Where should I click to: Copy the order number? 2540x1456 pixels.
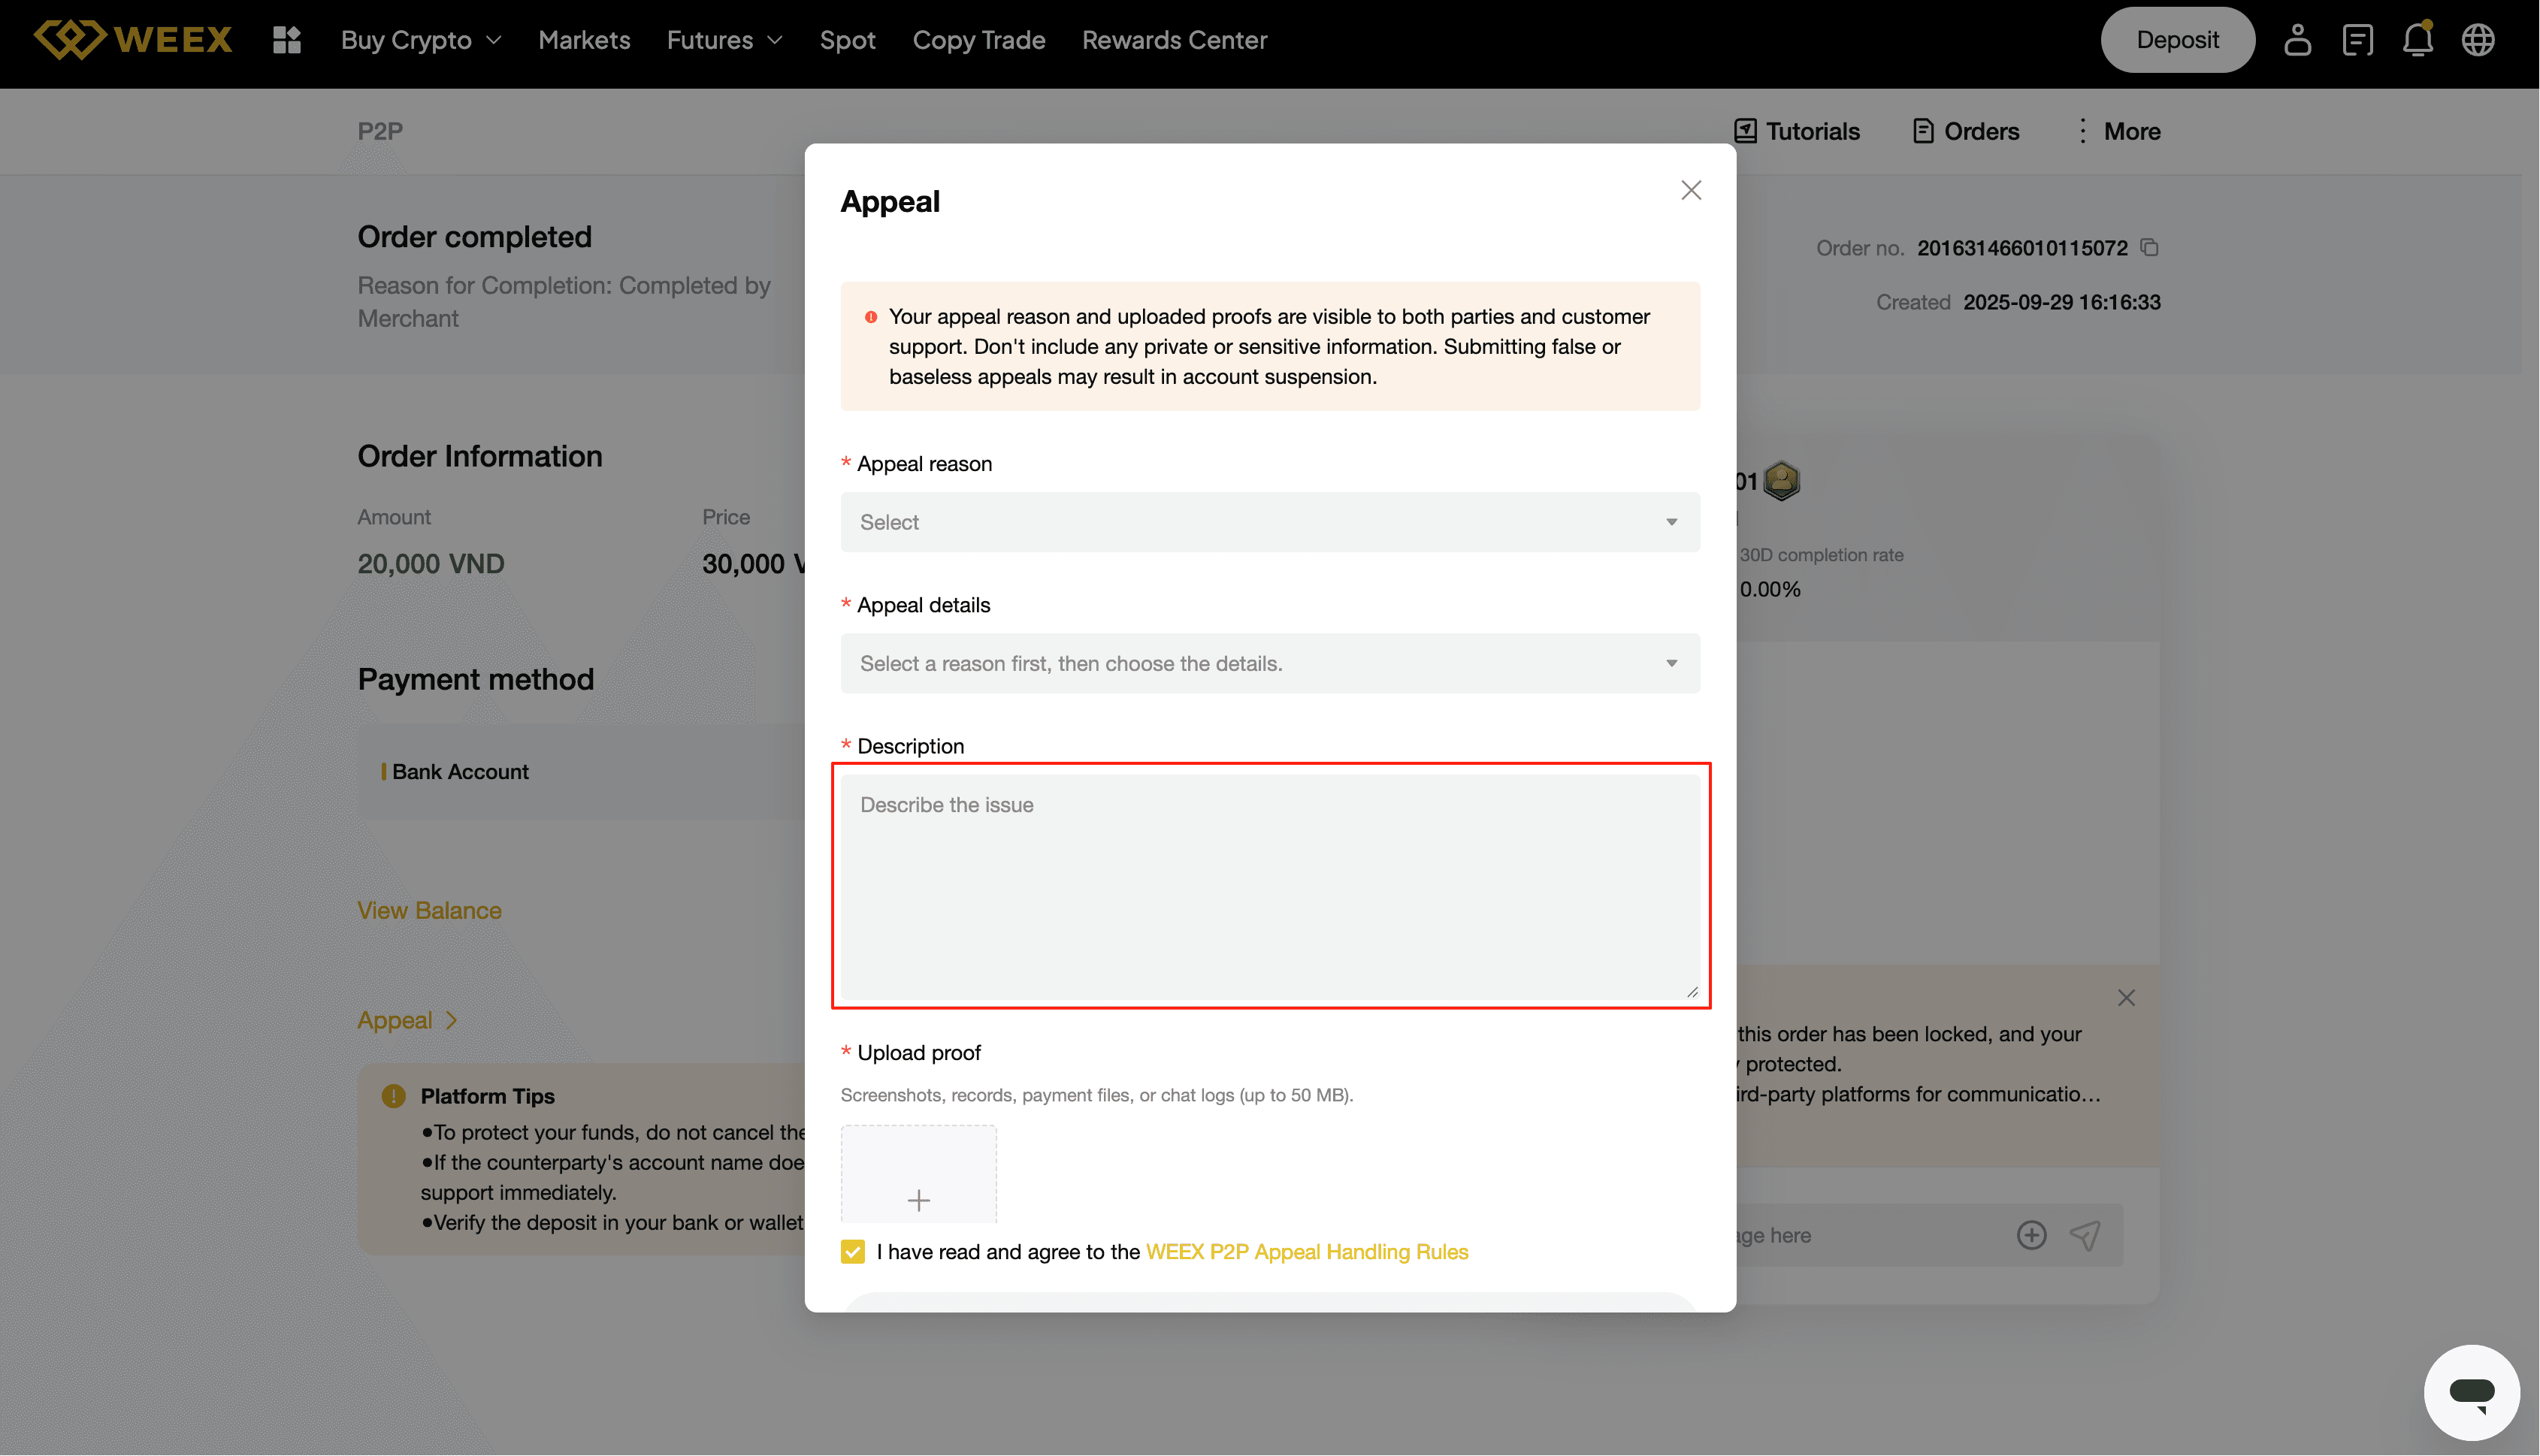pos(2150,247)
